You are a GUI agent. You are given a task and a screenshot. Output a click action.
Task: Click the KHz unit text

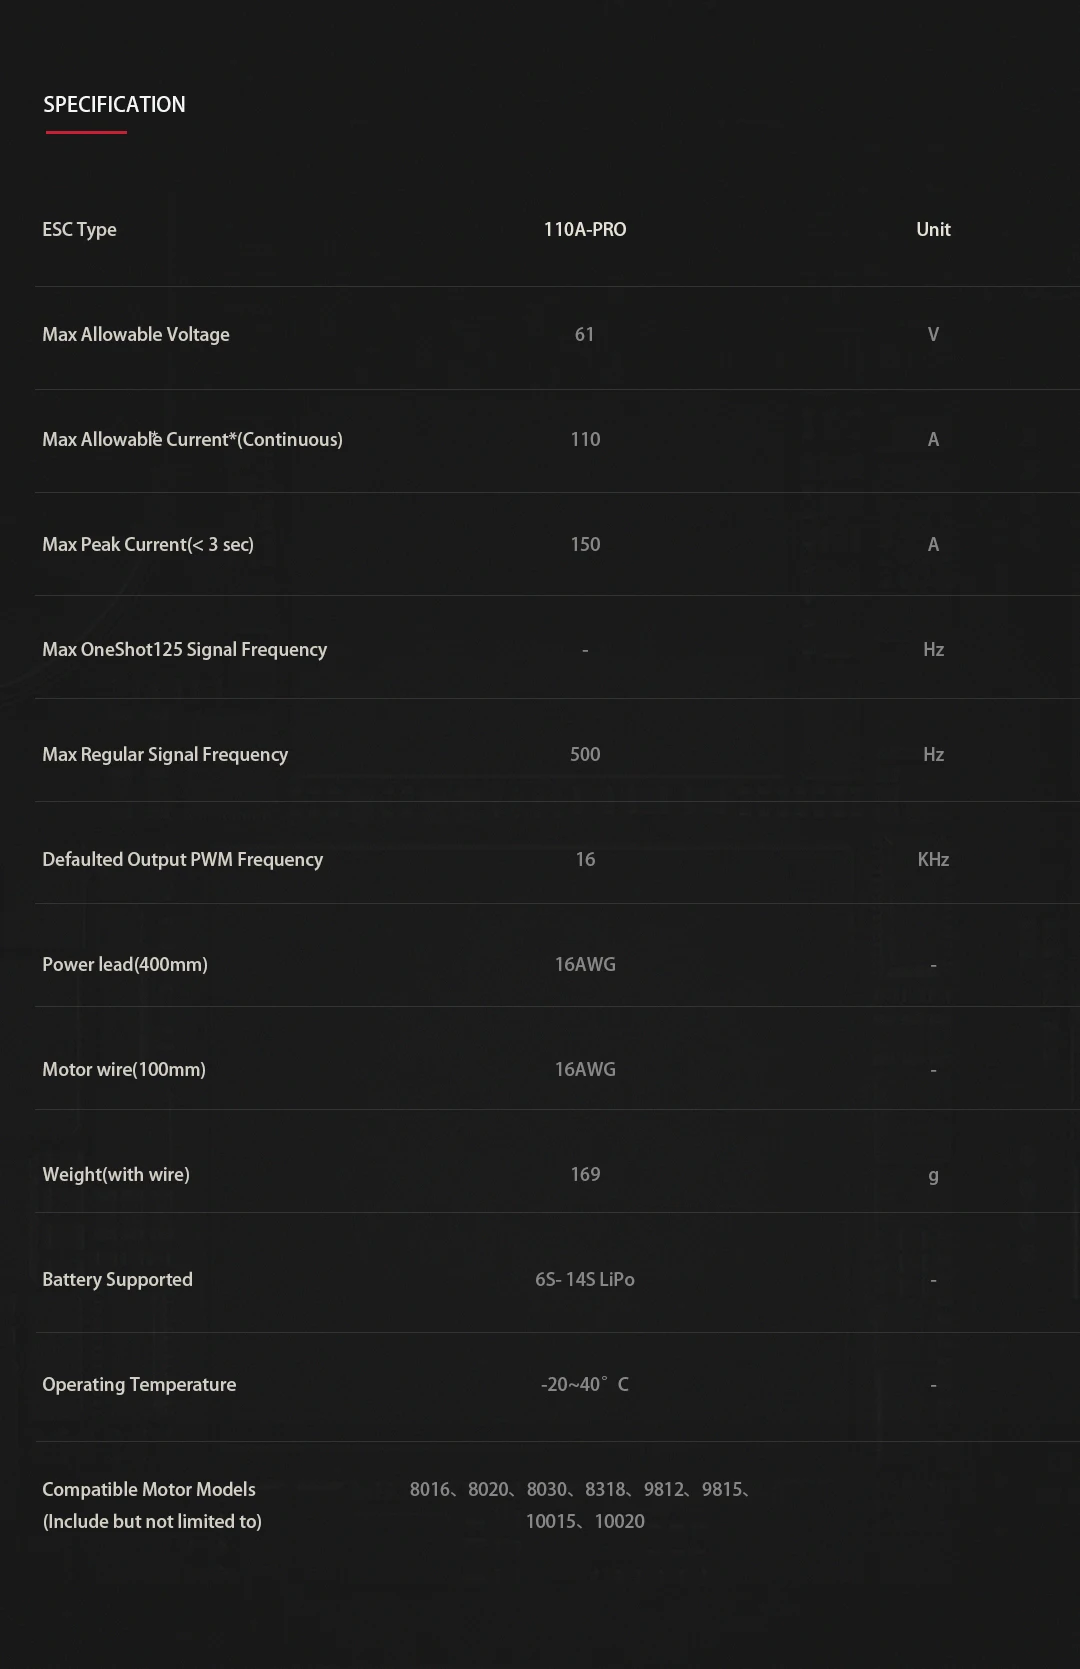tap(933, 860)
